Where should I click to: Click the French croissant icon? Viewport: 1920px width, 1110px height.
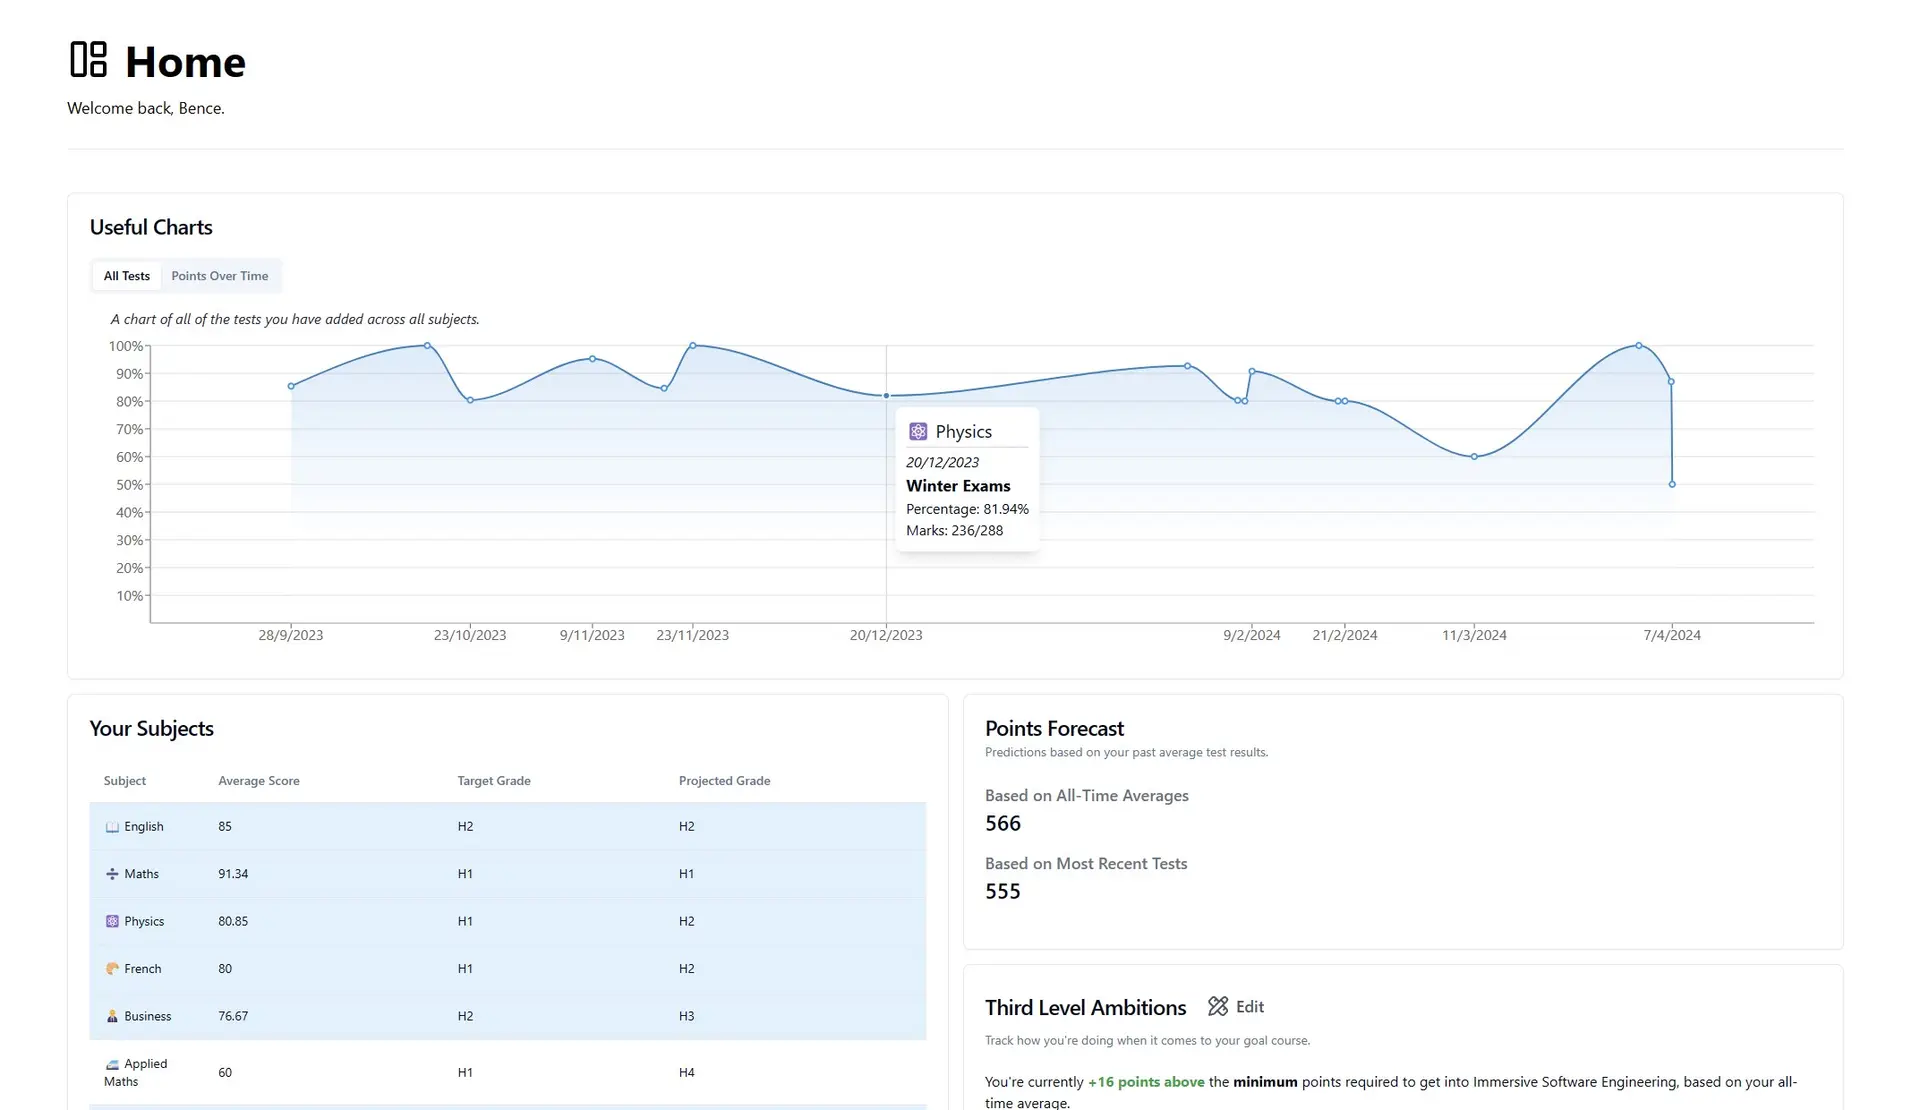(x=112, y=969)
